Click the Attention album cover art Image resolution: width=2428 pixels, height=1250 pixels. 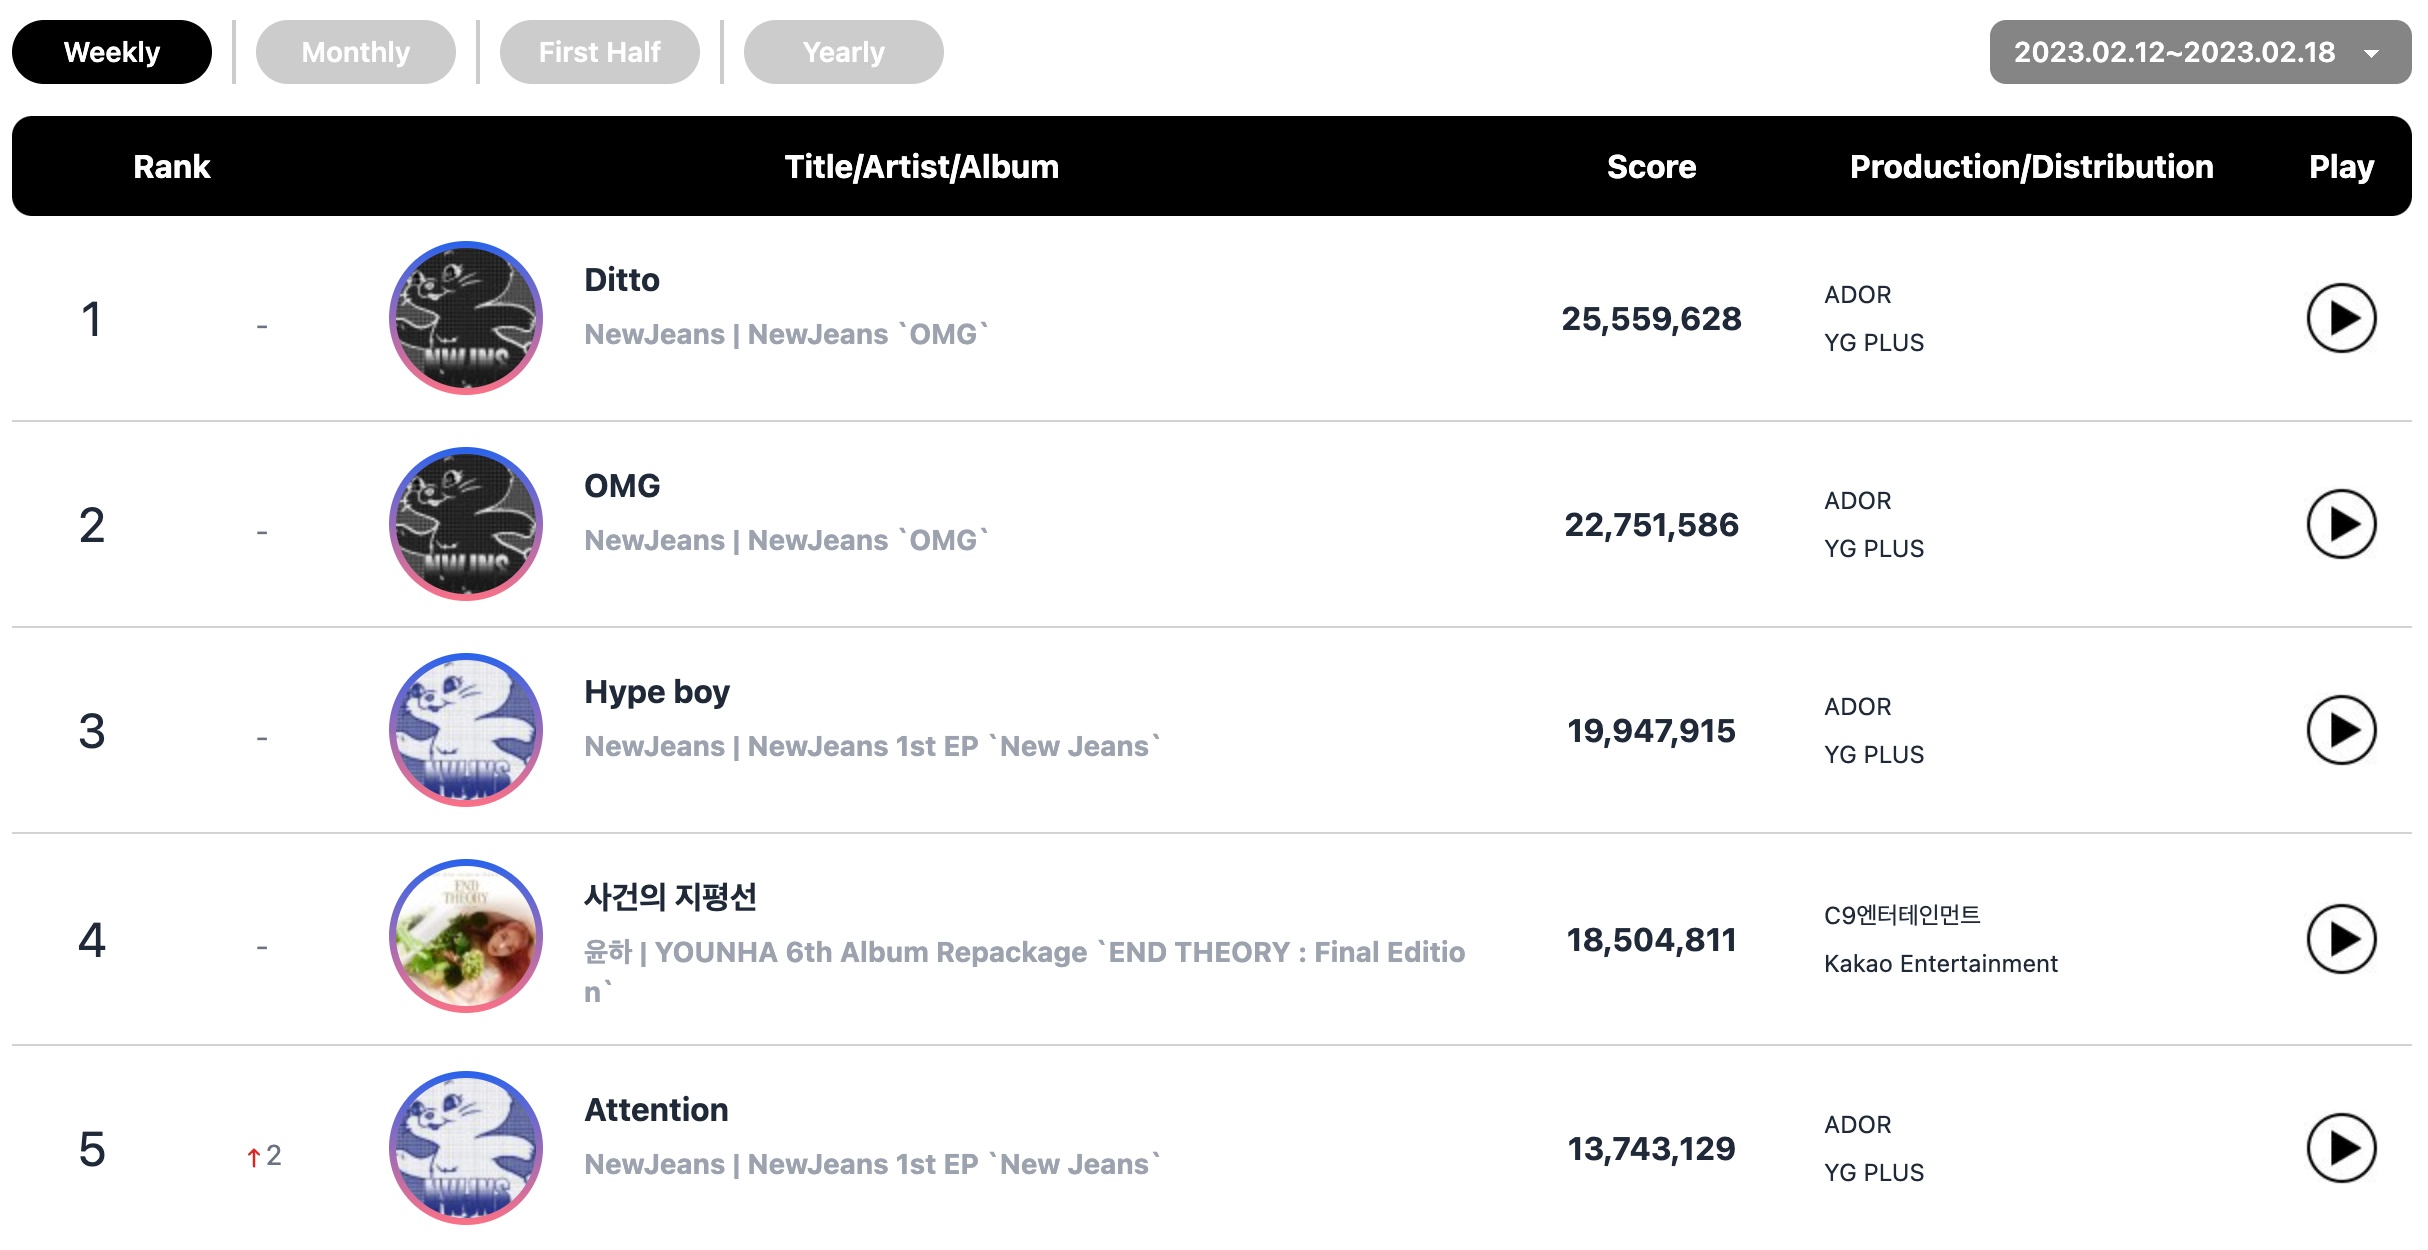coord(466,1148)
